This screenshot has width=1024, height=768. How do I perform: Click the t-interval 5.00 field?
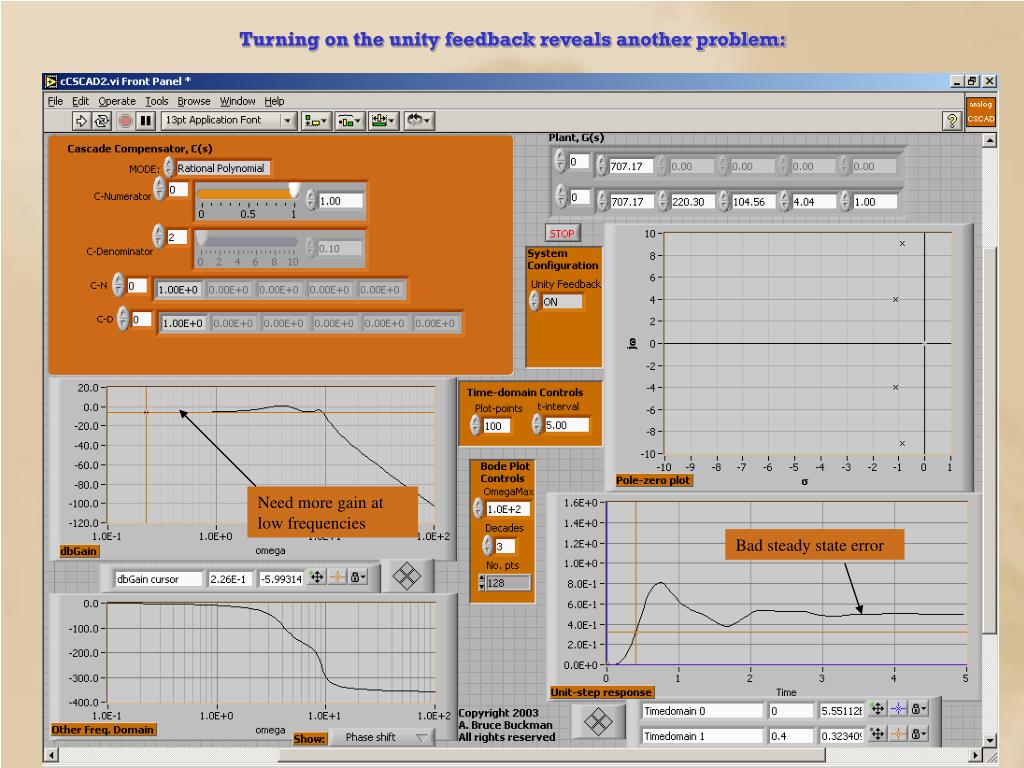click(x=567, y=425)
